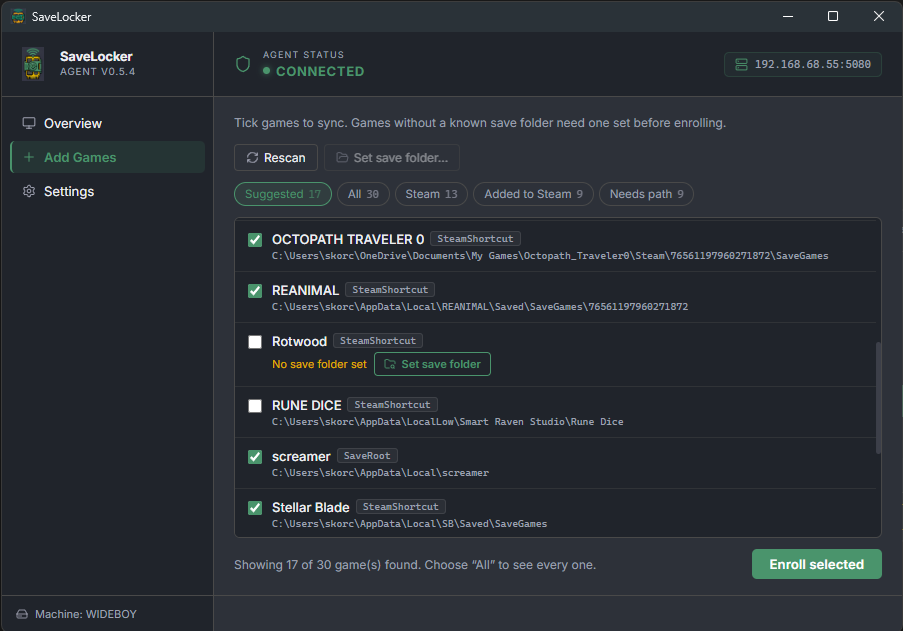Click the 192.168.68.55:5080 server address badge

[x=803, y=64]
